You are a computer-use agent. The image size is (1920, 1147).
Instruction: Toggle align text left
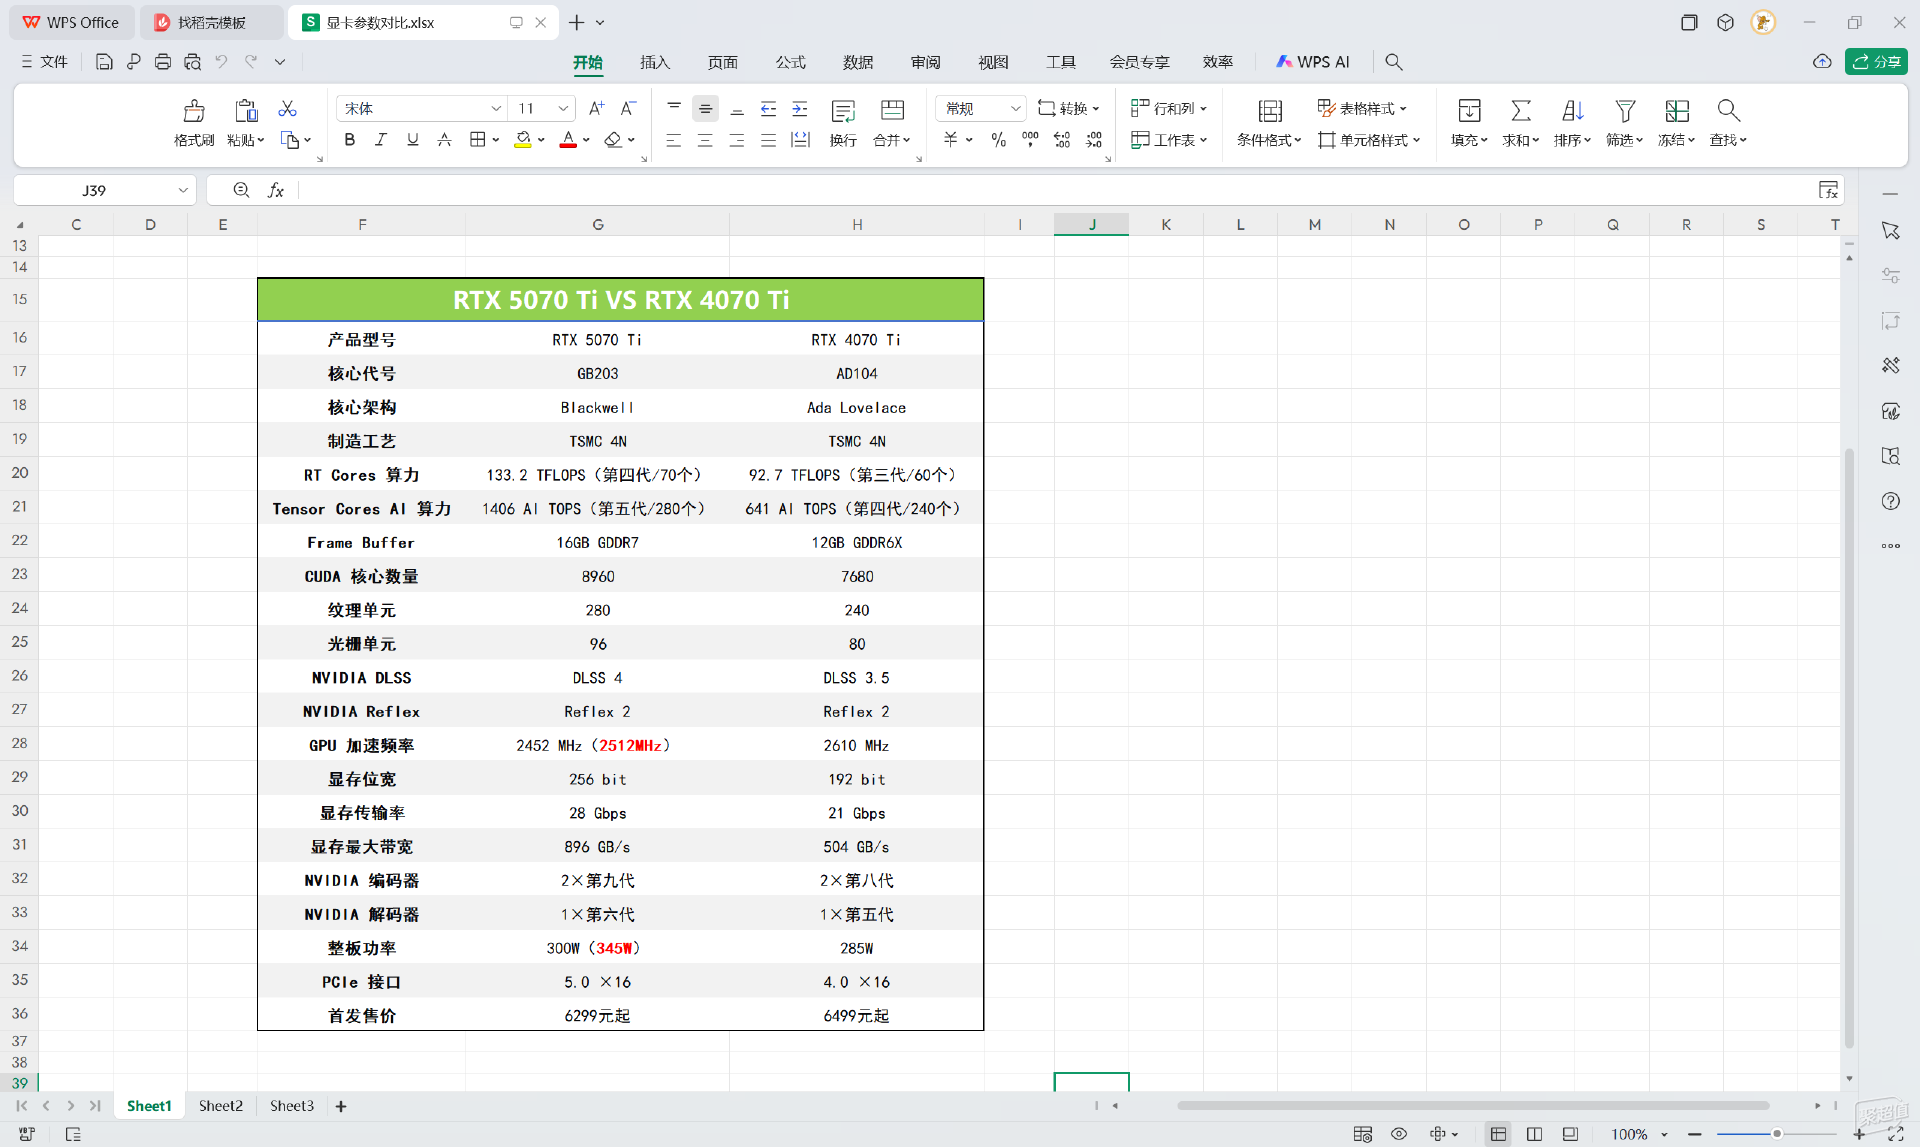click(673, 140)
